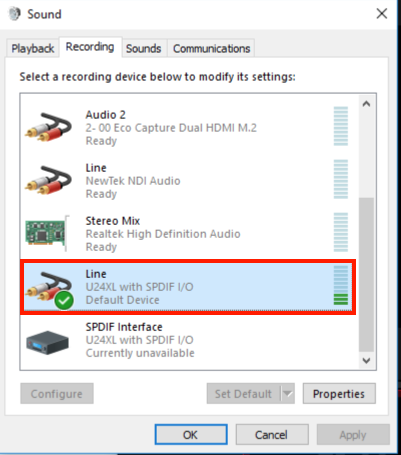Click the green default device checkmark badge
The height and width of the screenshot is (455, 401).
tap(64, 300)
